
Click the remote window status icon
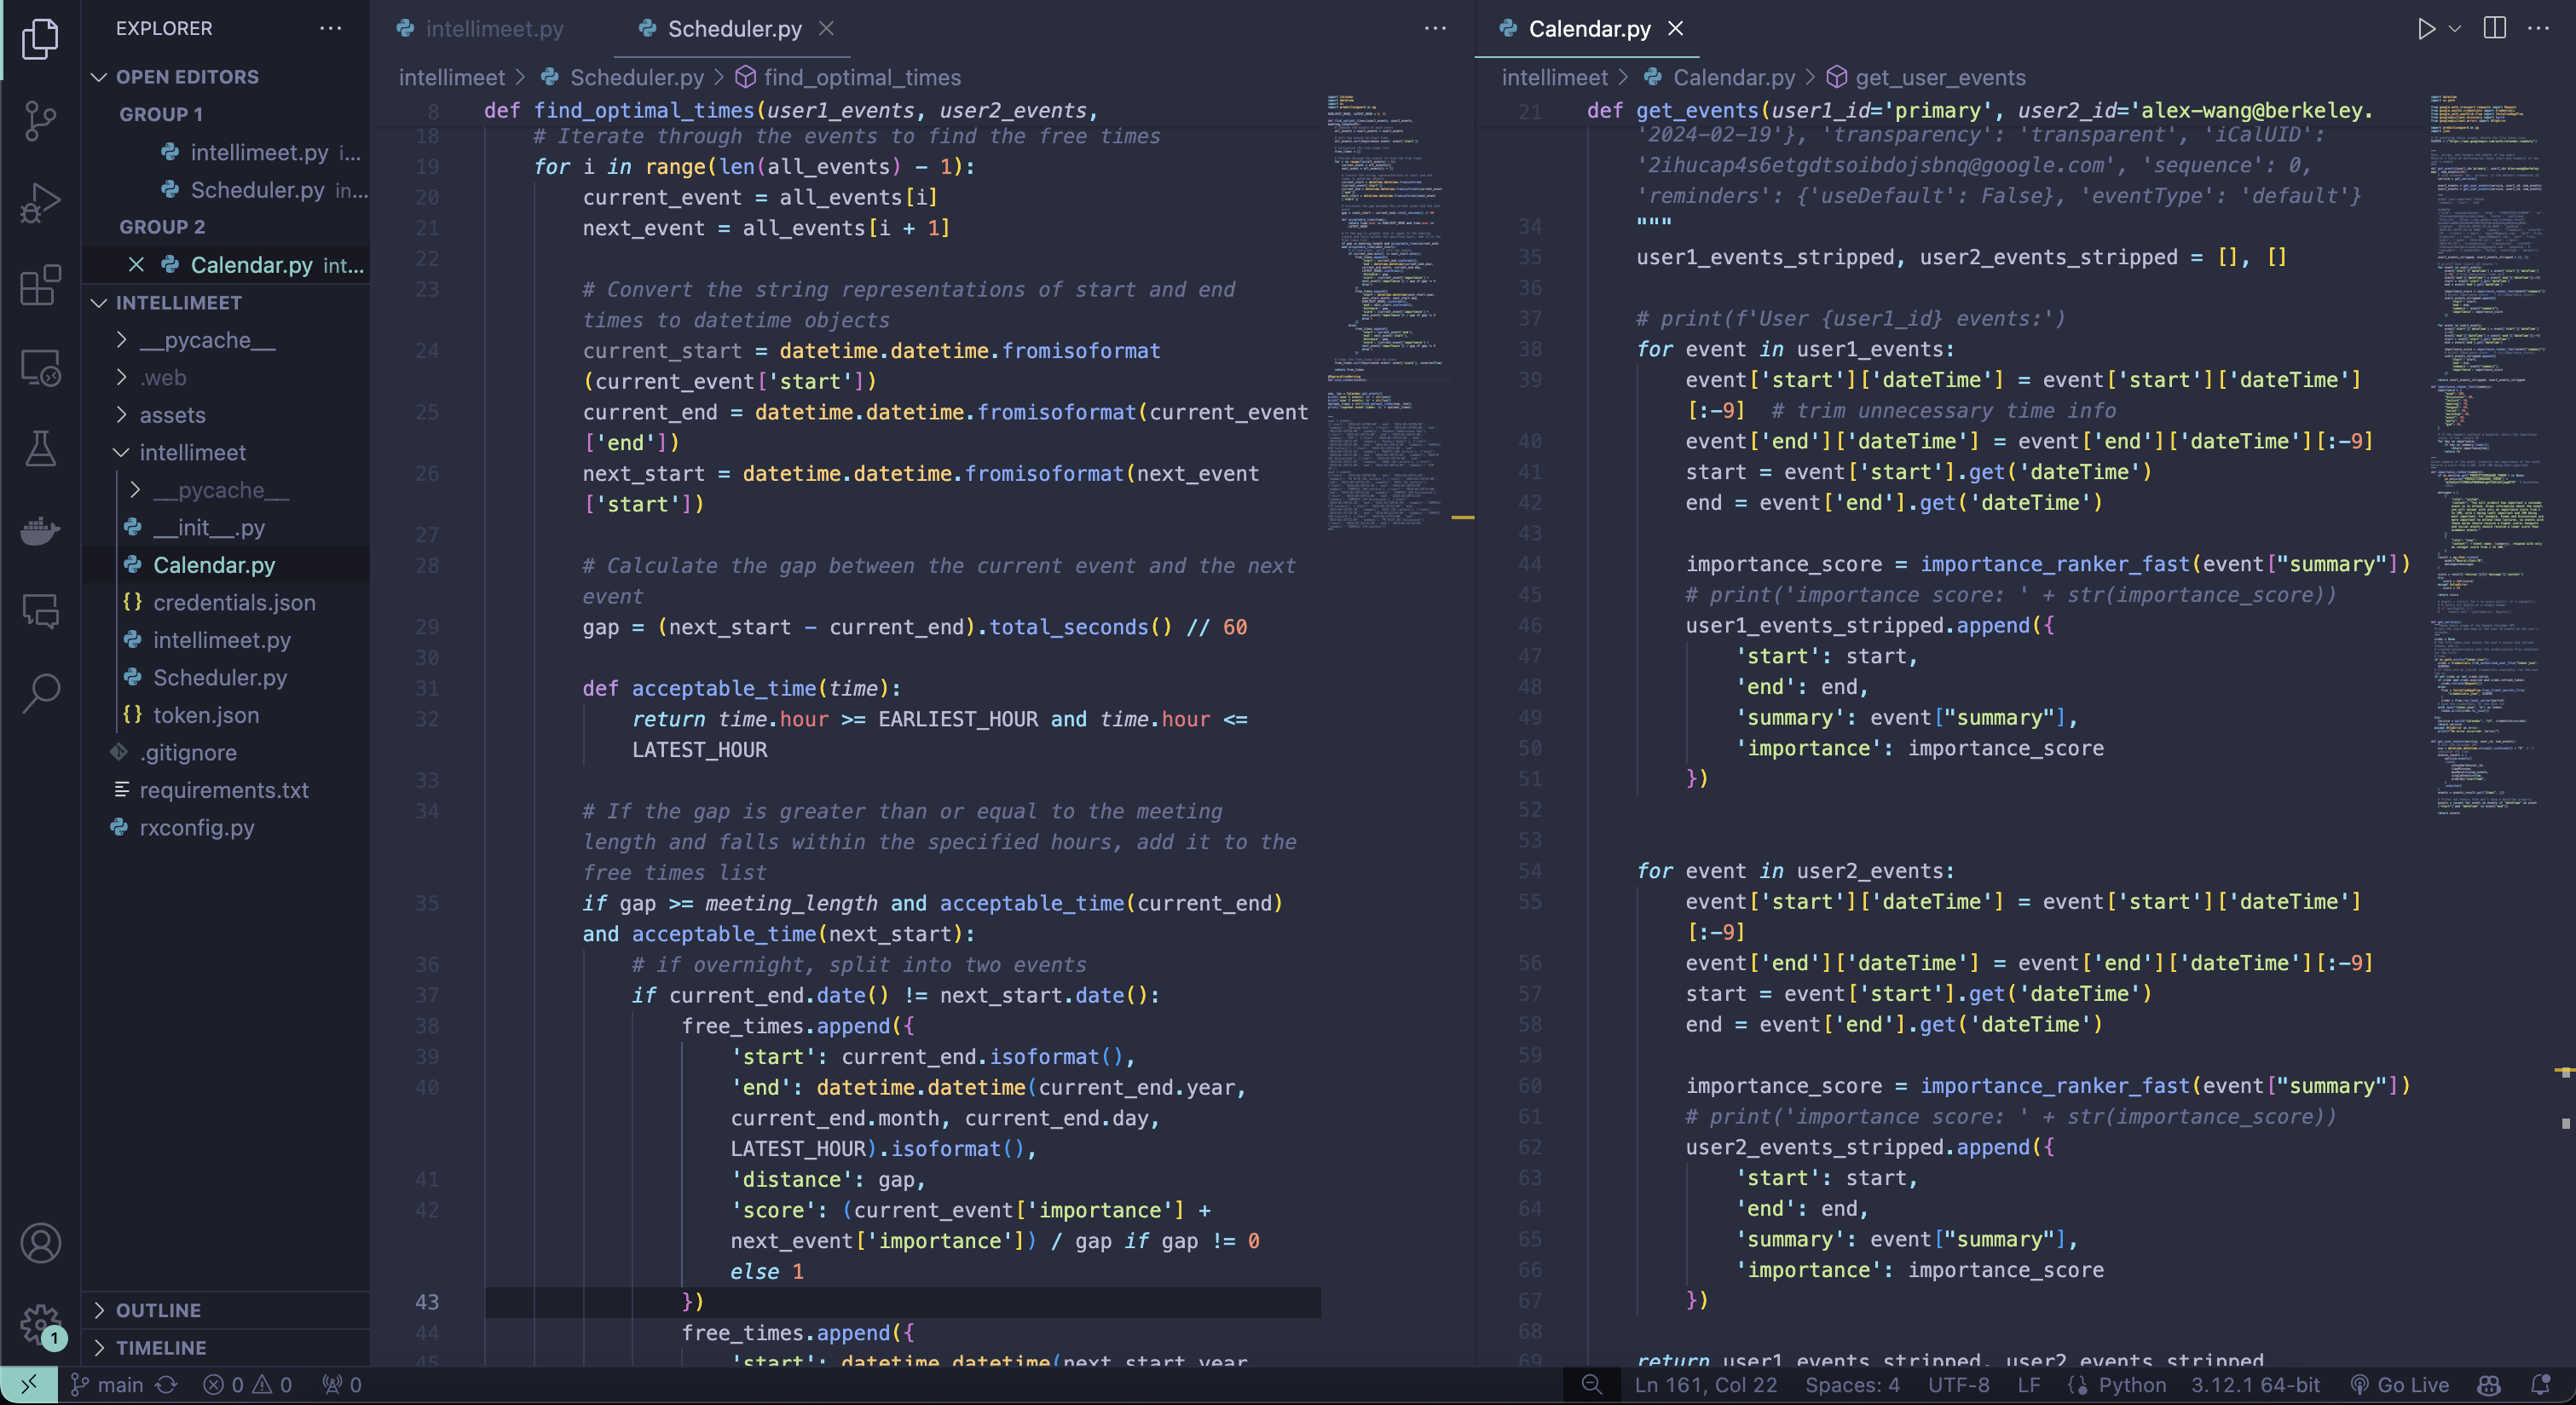[x=28, y=1385]
